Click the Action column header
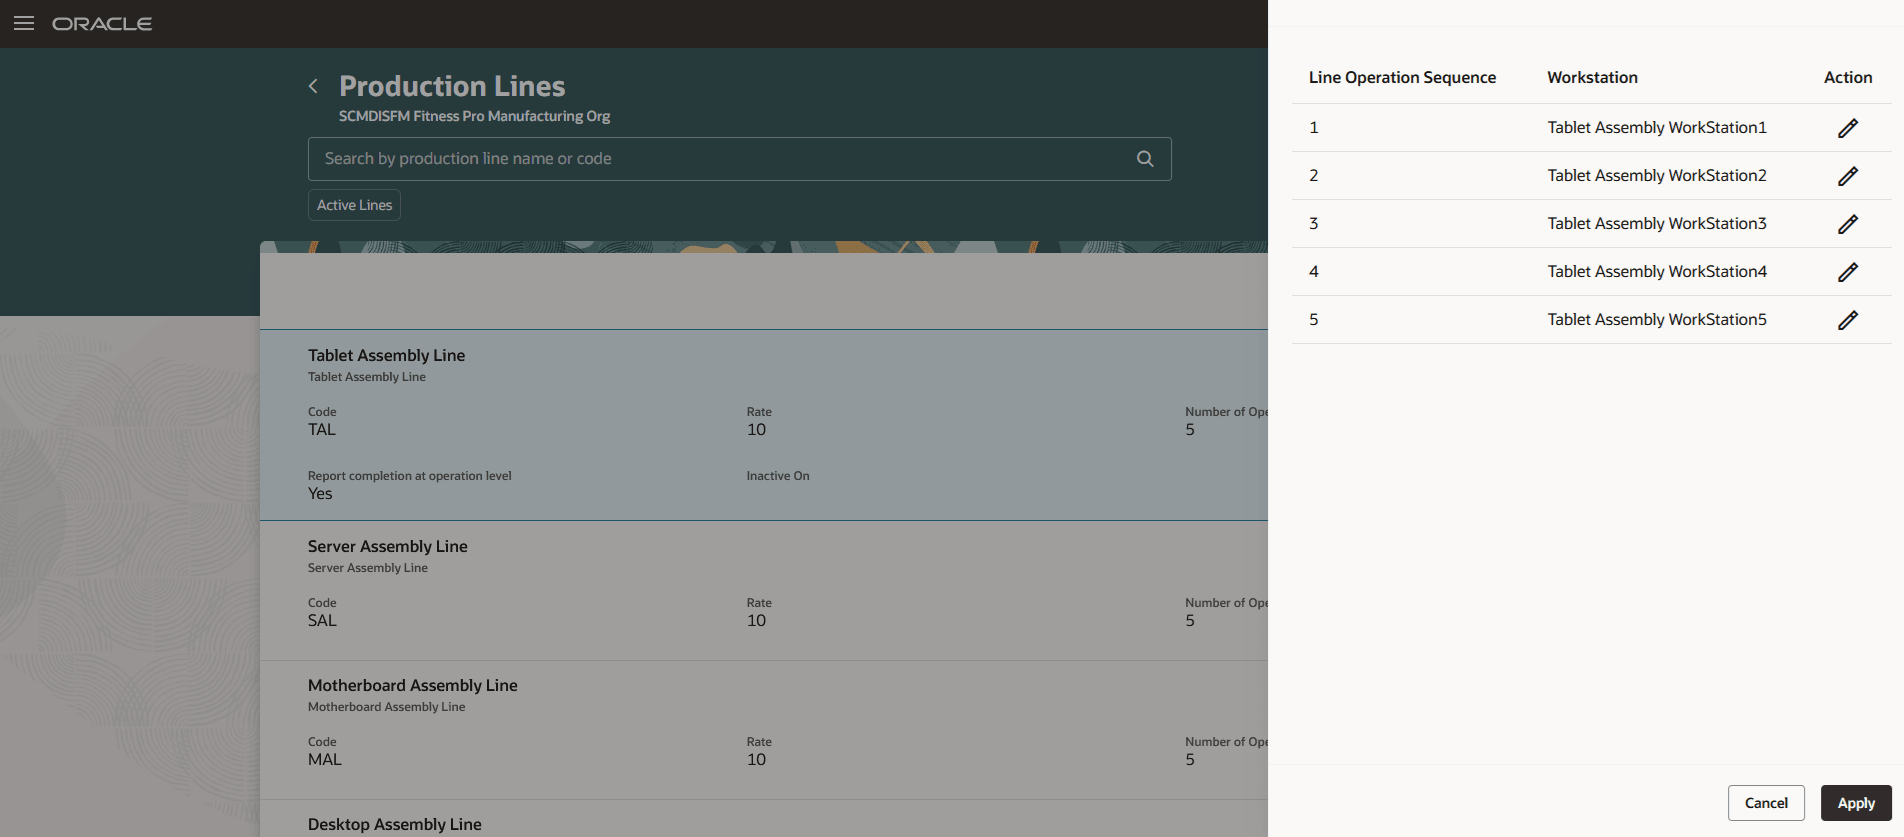This screenshot has width=1904, height=837. point(1848,77)
